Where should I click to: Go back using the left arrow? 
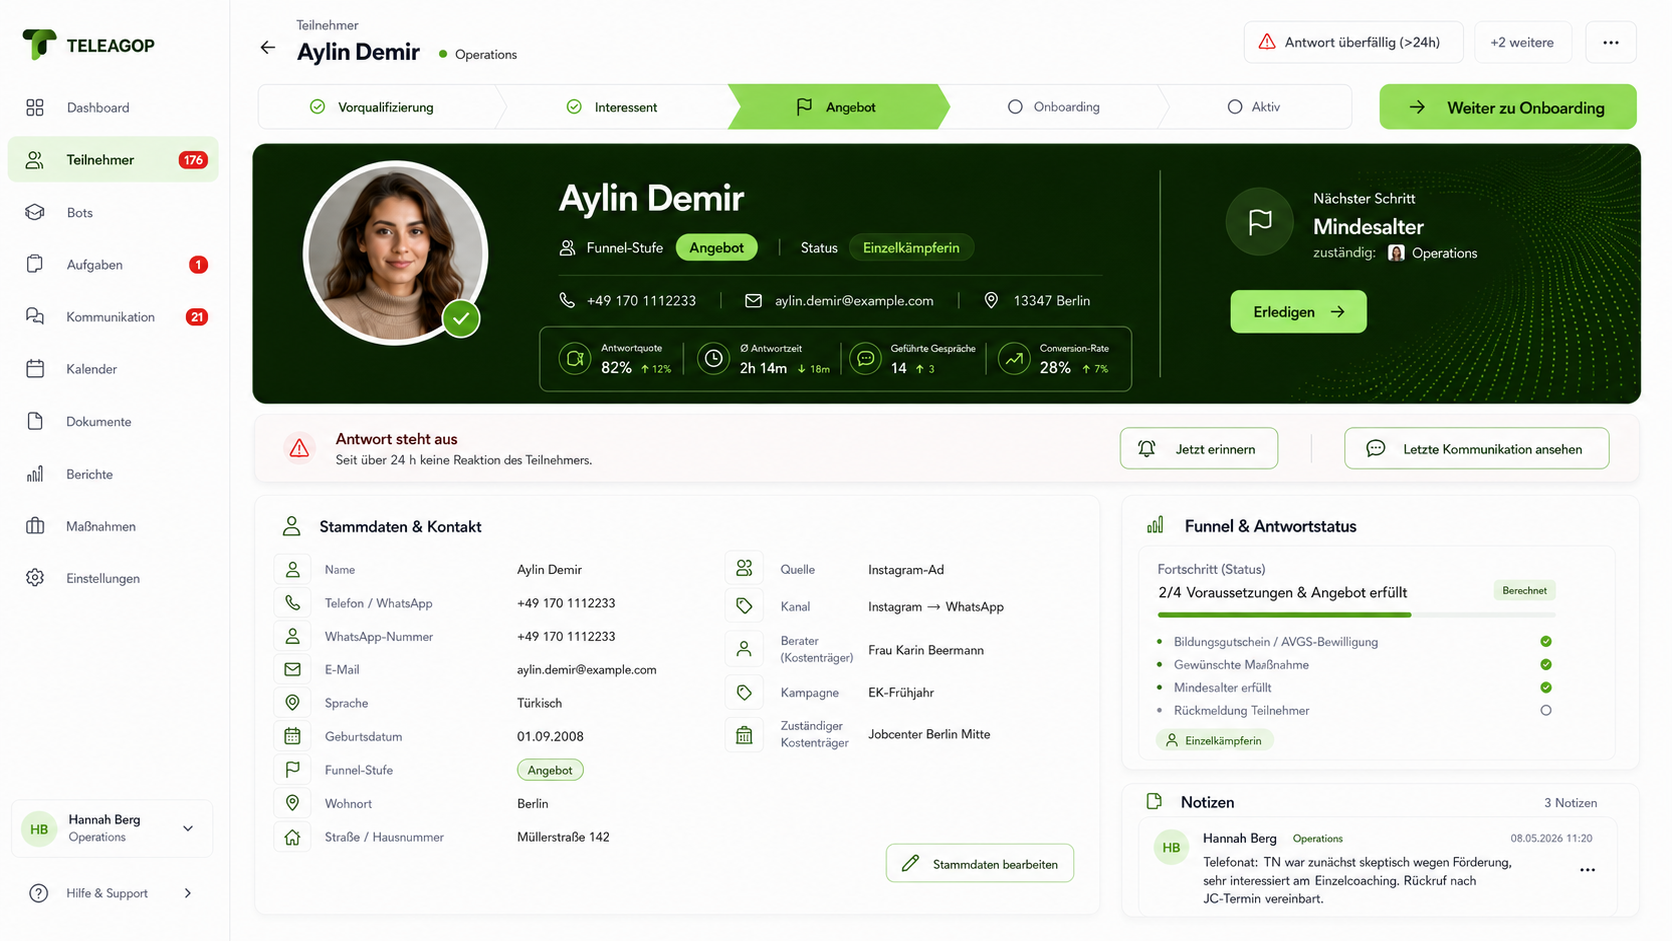[x=267, y=47]
